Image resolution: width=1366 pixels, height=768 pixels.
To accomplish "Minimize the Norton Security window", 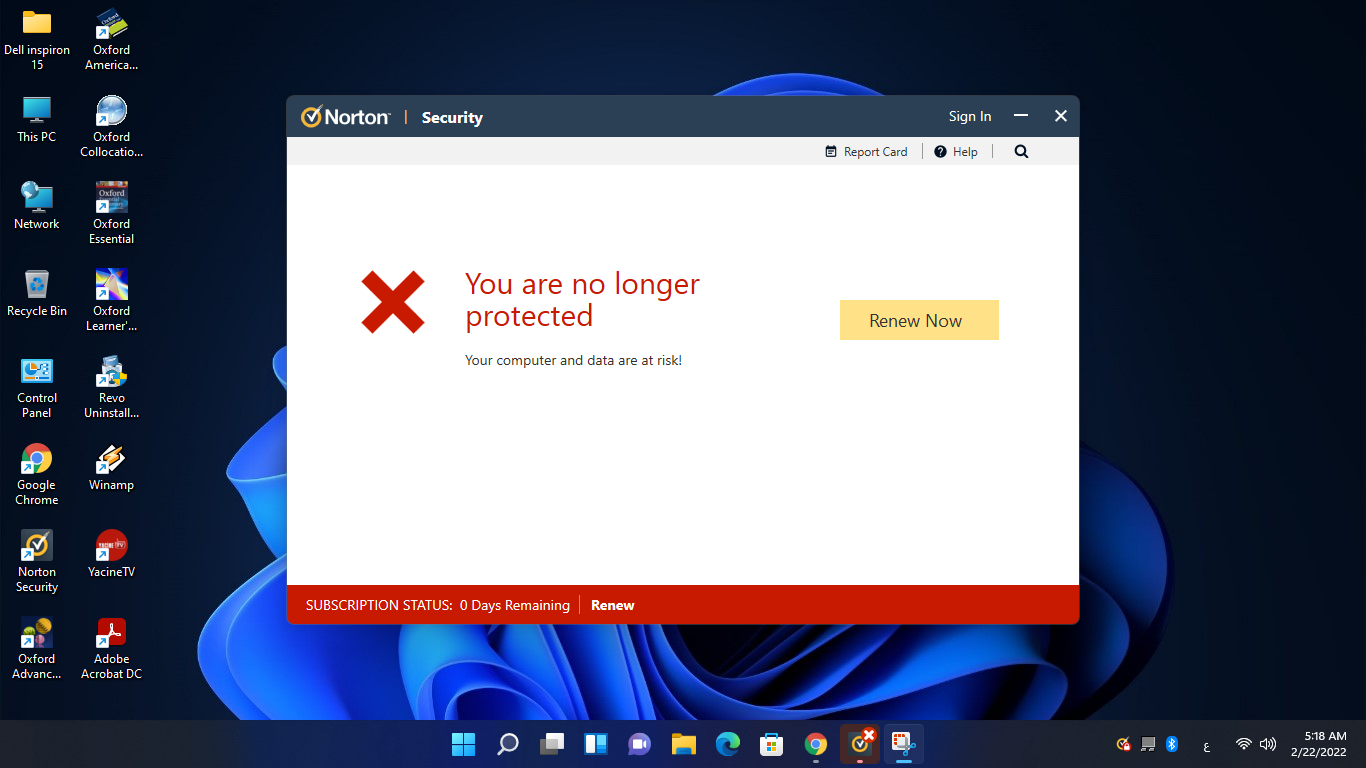I will click(1021, 116).
